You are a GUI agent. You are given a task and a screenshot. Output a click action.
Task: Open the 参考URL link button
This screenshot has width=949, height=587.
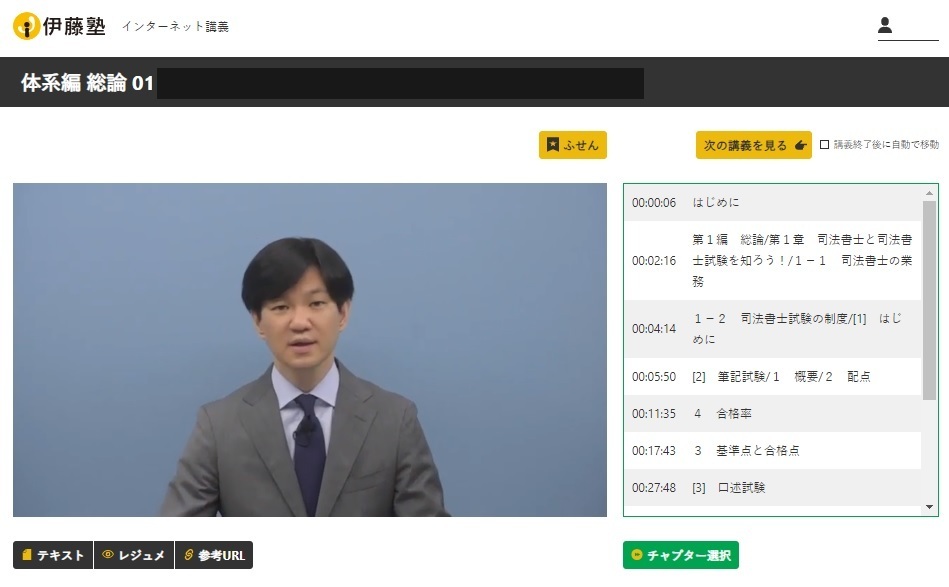(x=213, y=555)
